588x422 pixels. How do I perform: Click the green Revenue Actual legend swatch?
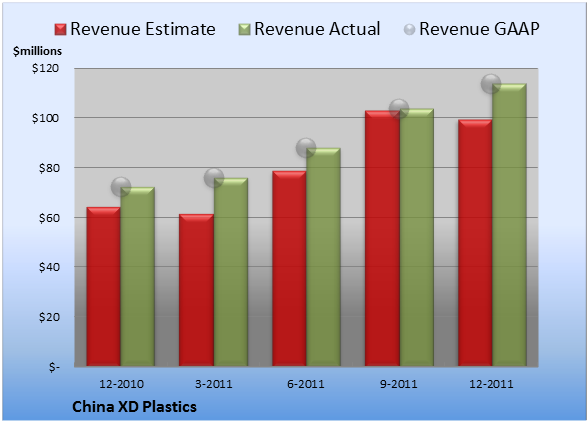[x=244, y=30]
